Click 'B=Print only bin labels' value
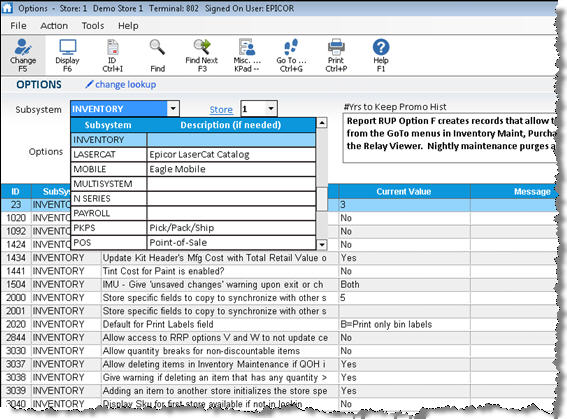 coord(386,324)
